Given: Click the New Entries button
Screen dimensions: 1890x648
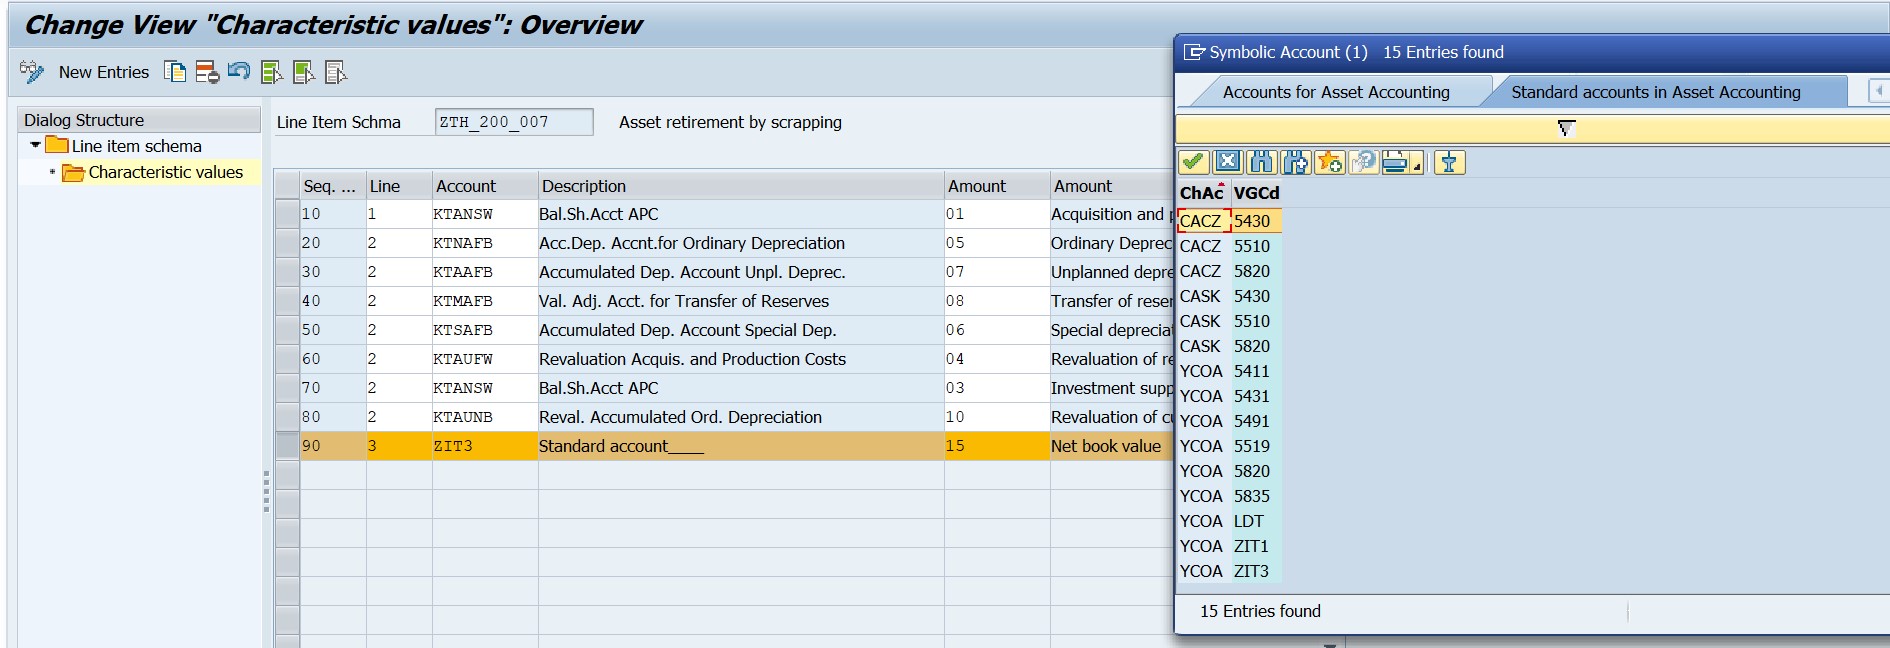Looking at the screenshot, I should pyautogui.click(x=103, y=72).
